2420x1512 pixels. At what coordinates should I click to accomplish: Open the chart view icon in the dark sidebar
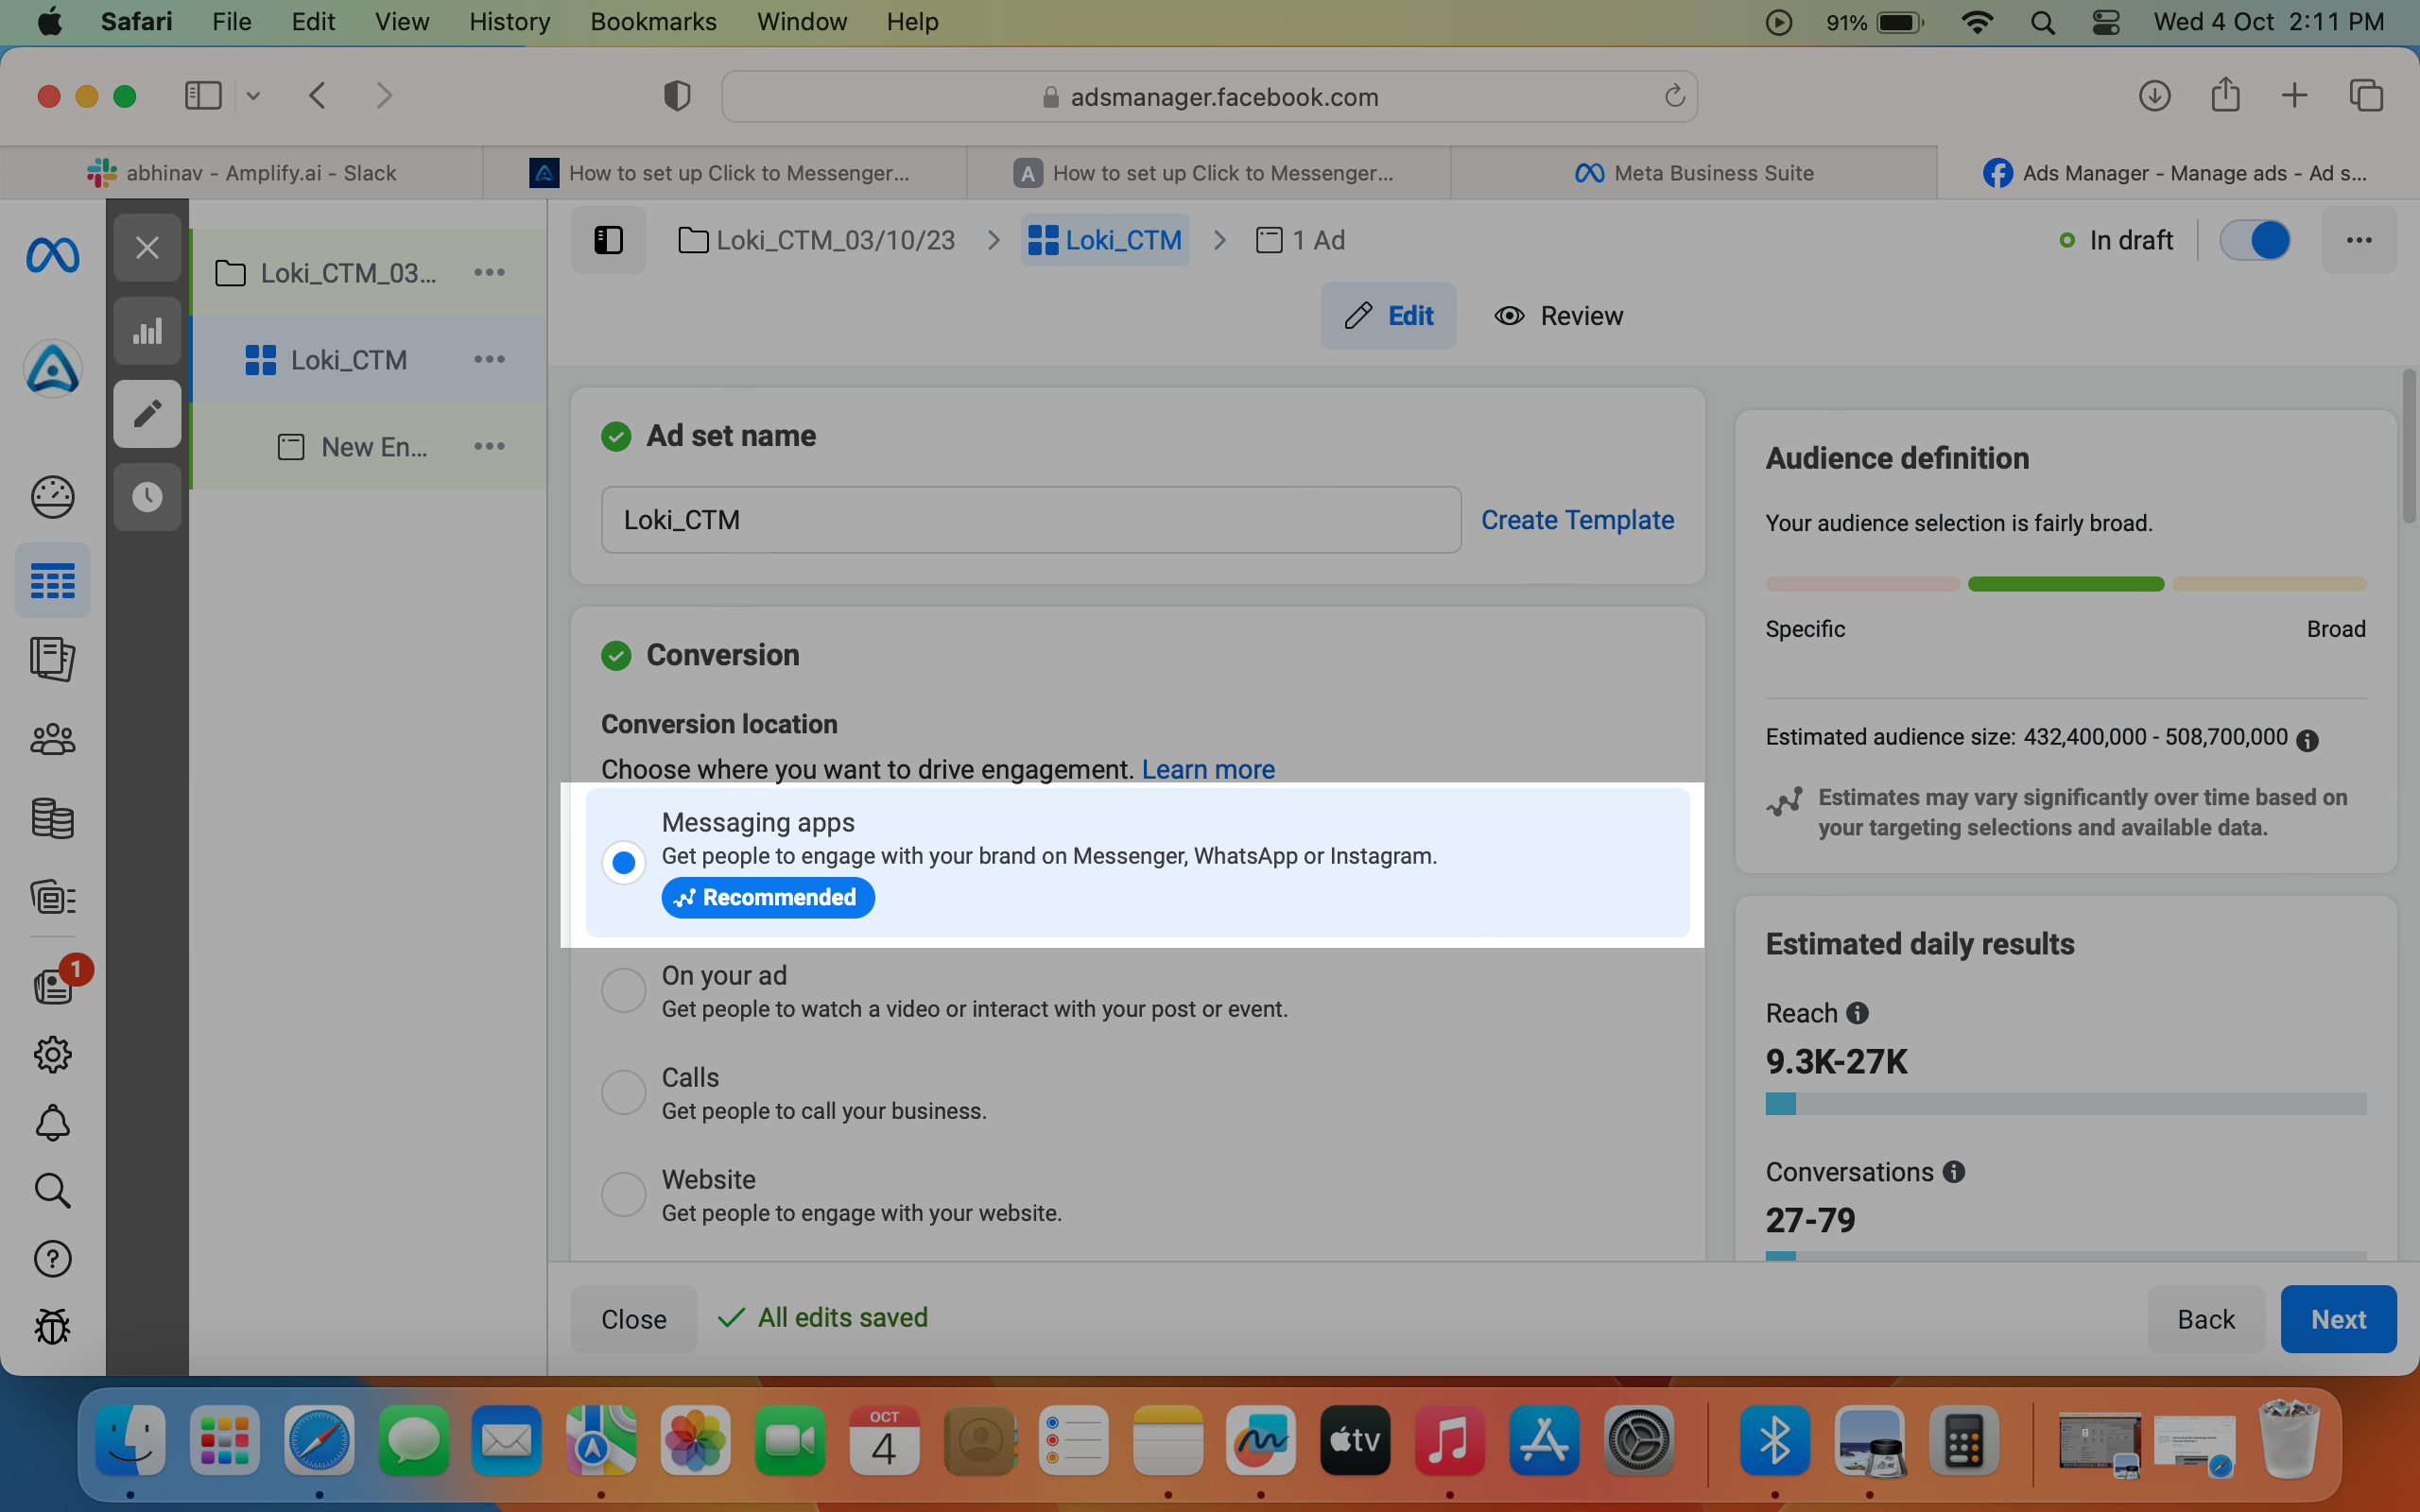(x=147, y=331)
